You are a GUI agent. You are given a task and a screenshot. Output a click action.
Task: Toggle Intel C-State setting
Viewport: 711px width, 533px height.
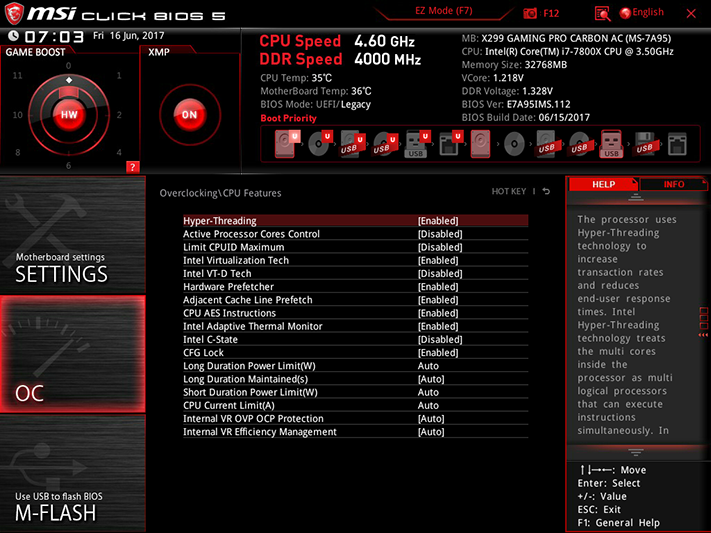point(356,339)
